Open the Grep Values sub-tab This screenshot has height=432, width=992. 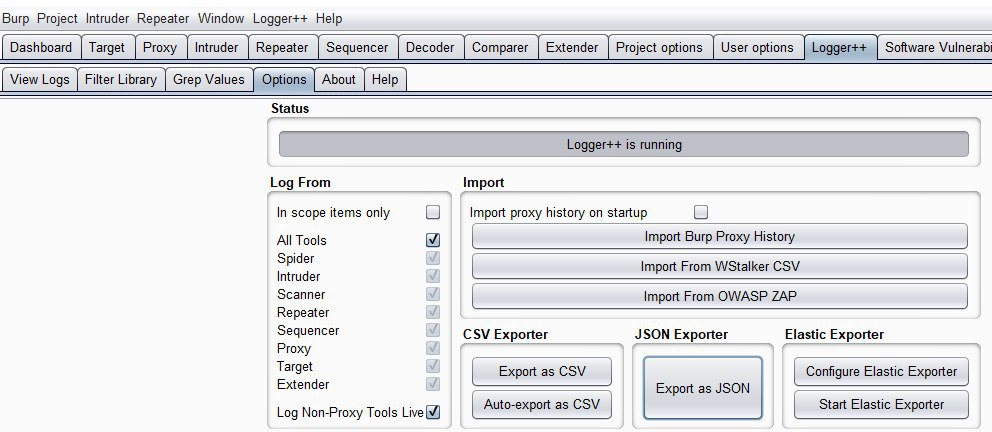[x=209, y=80]
